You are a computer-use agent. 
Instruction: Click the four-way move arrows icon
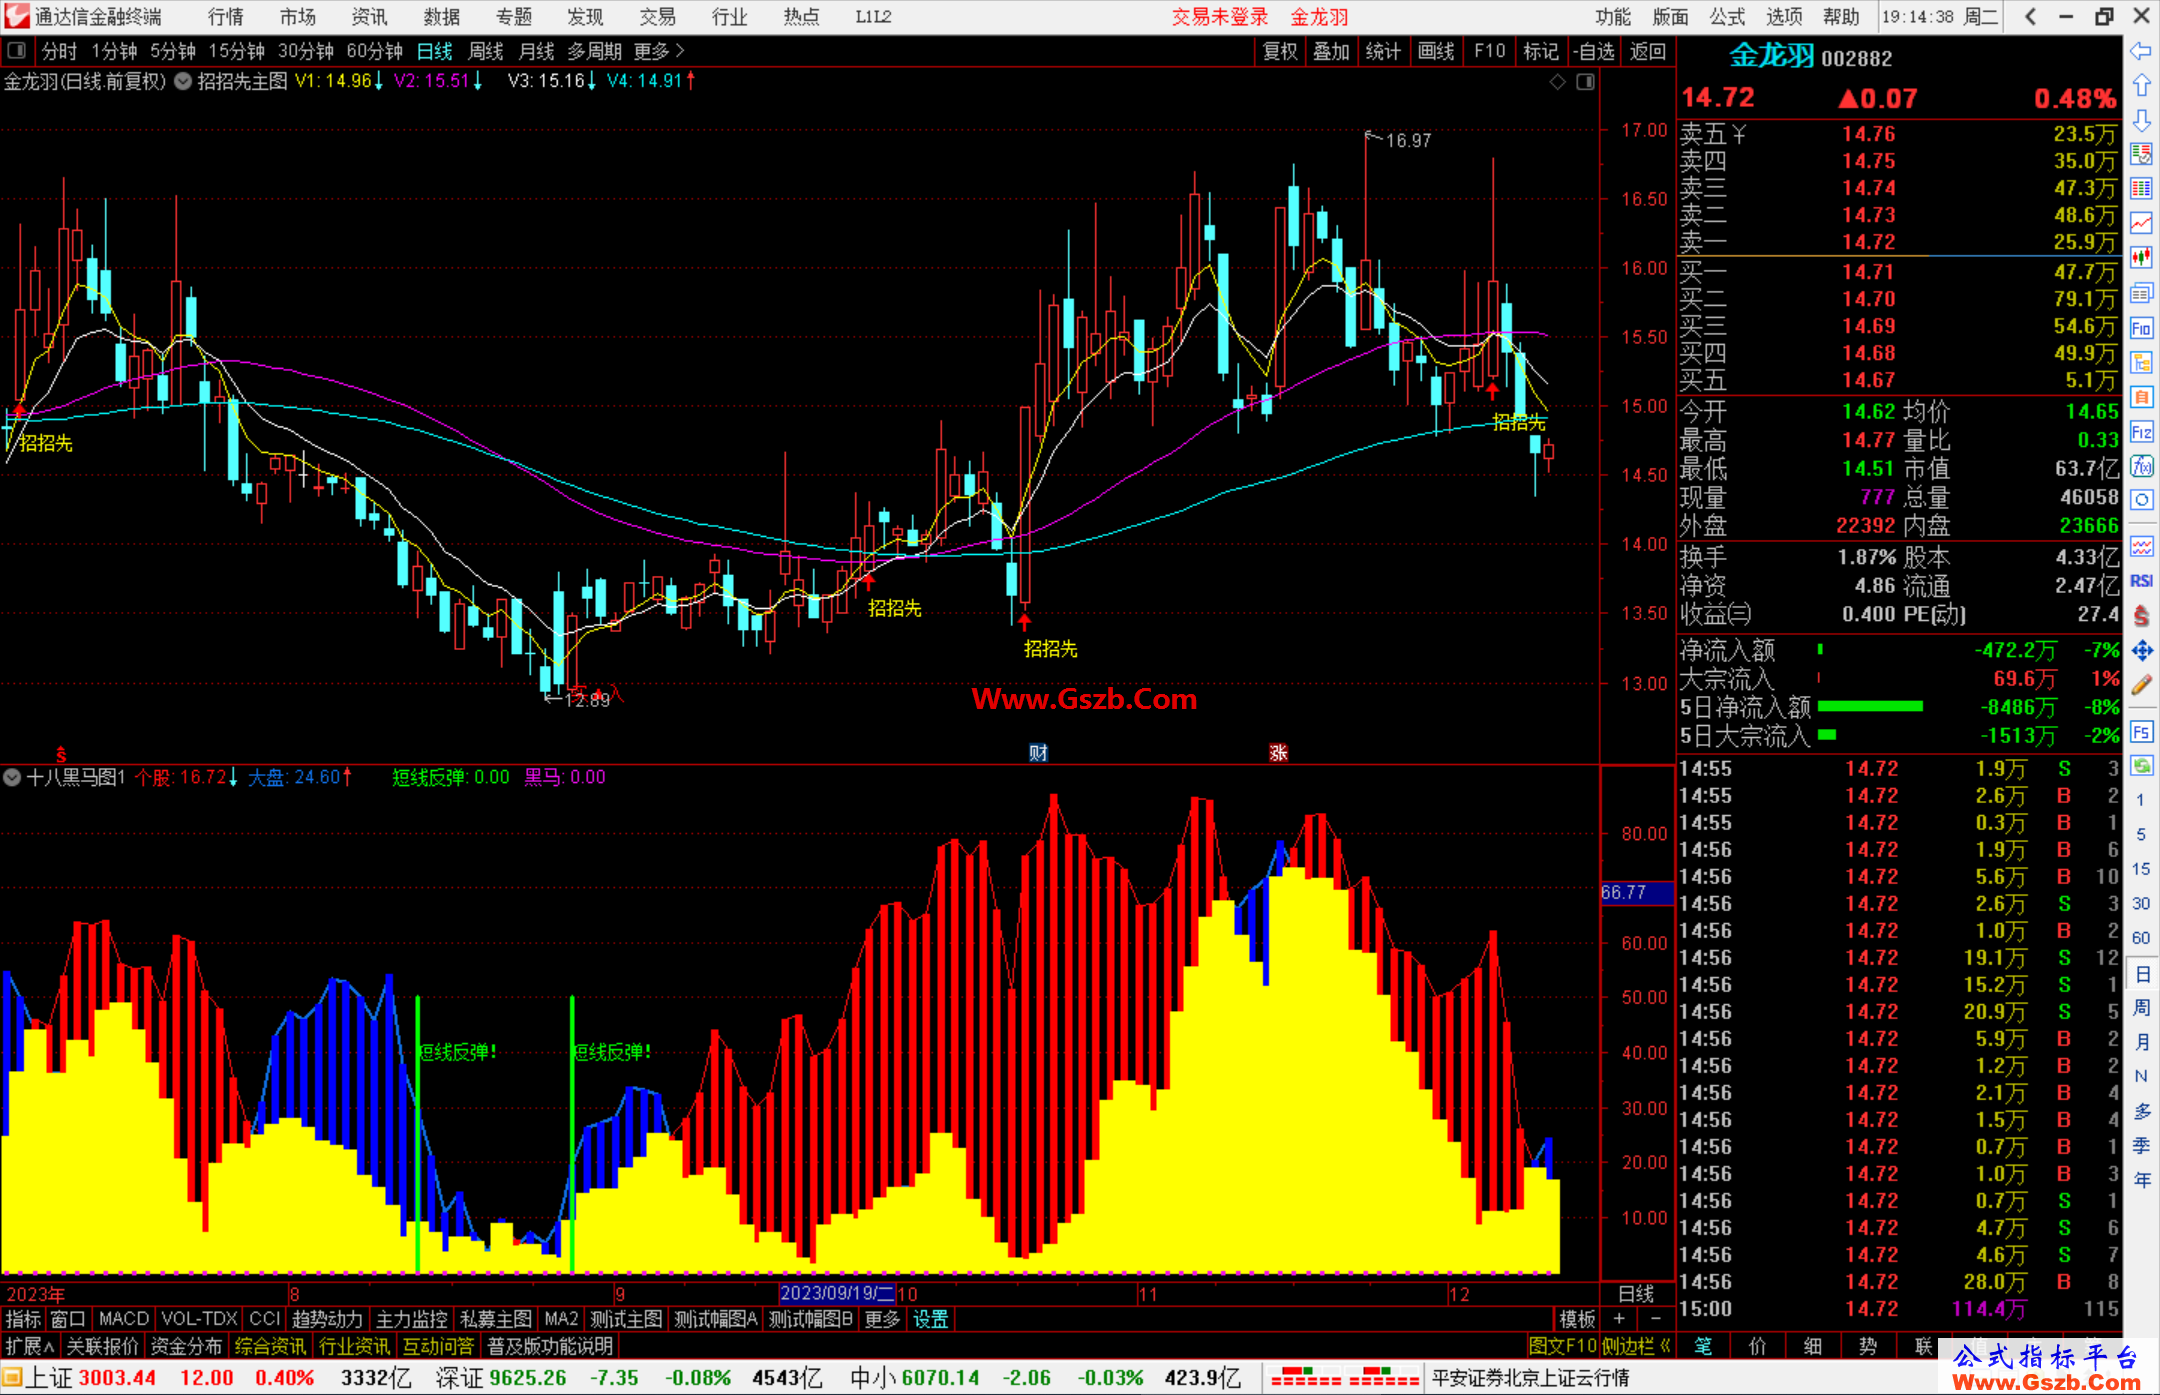(x=2141, y=651)
